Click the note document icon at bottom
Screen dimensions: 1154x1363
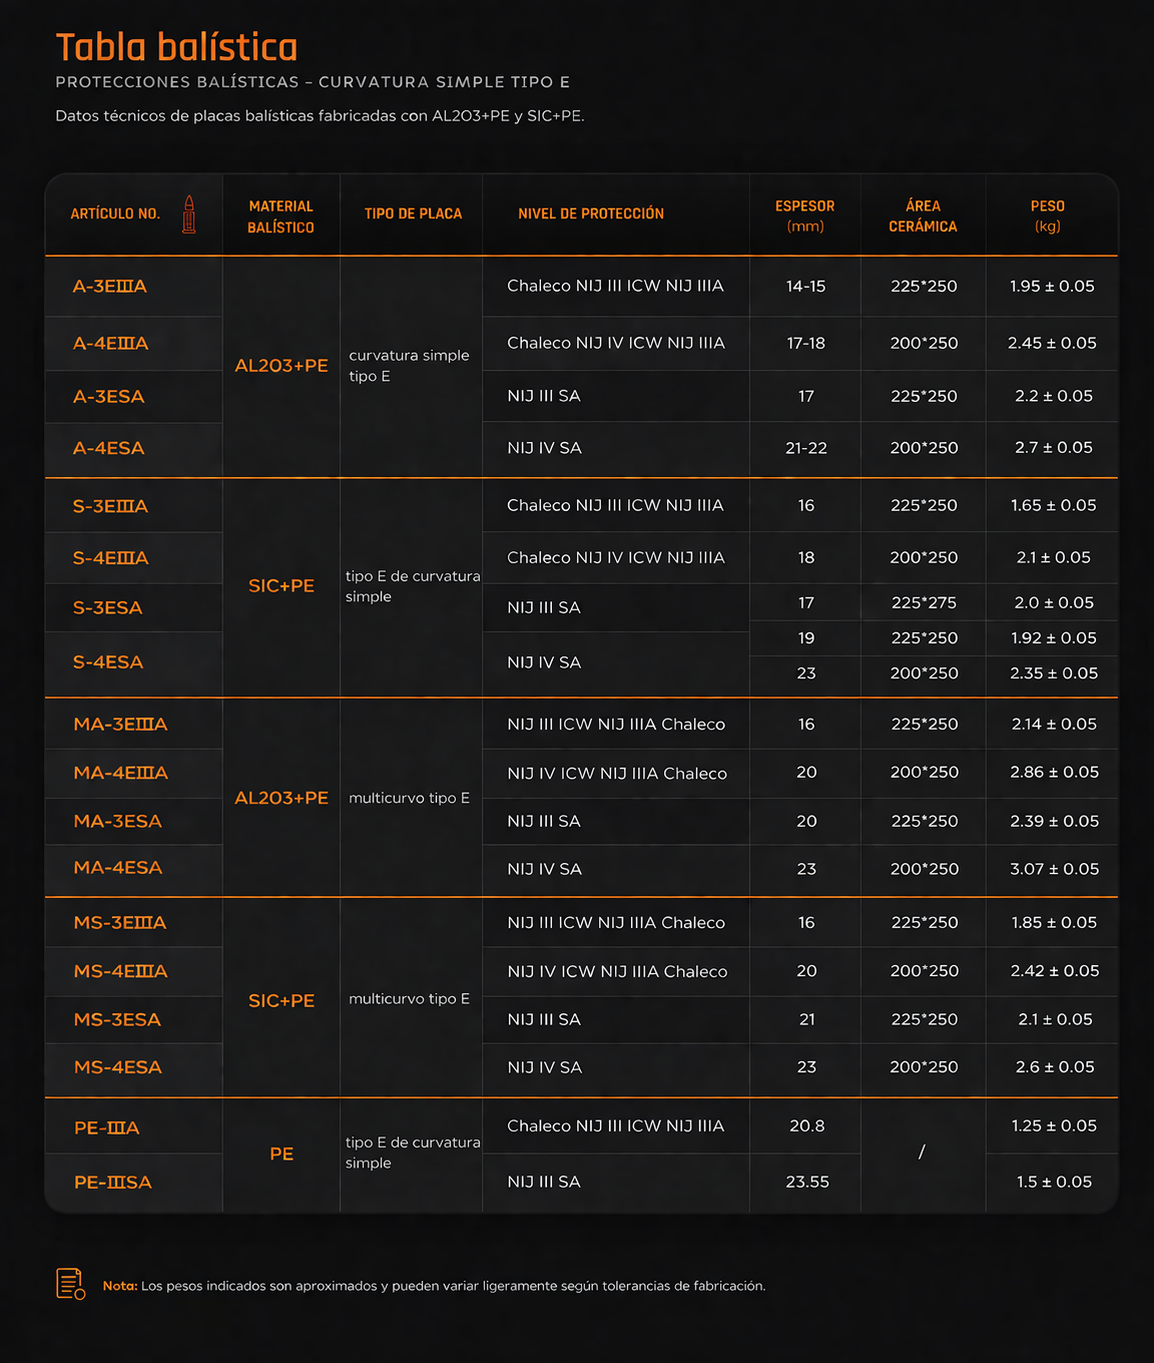tap(70, 1284)
